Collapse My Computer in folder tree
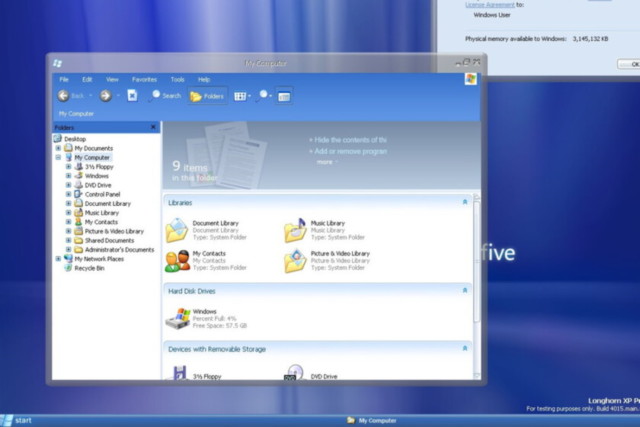 click(x=58, y=157)
